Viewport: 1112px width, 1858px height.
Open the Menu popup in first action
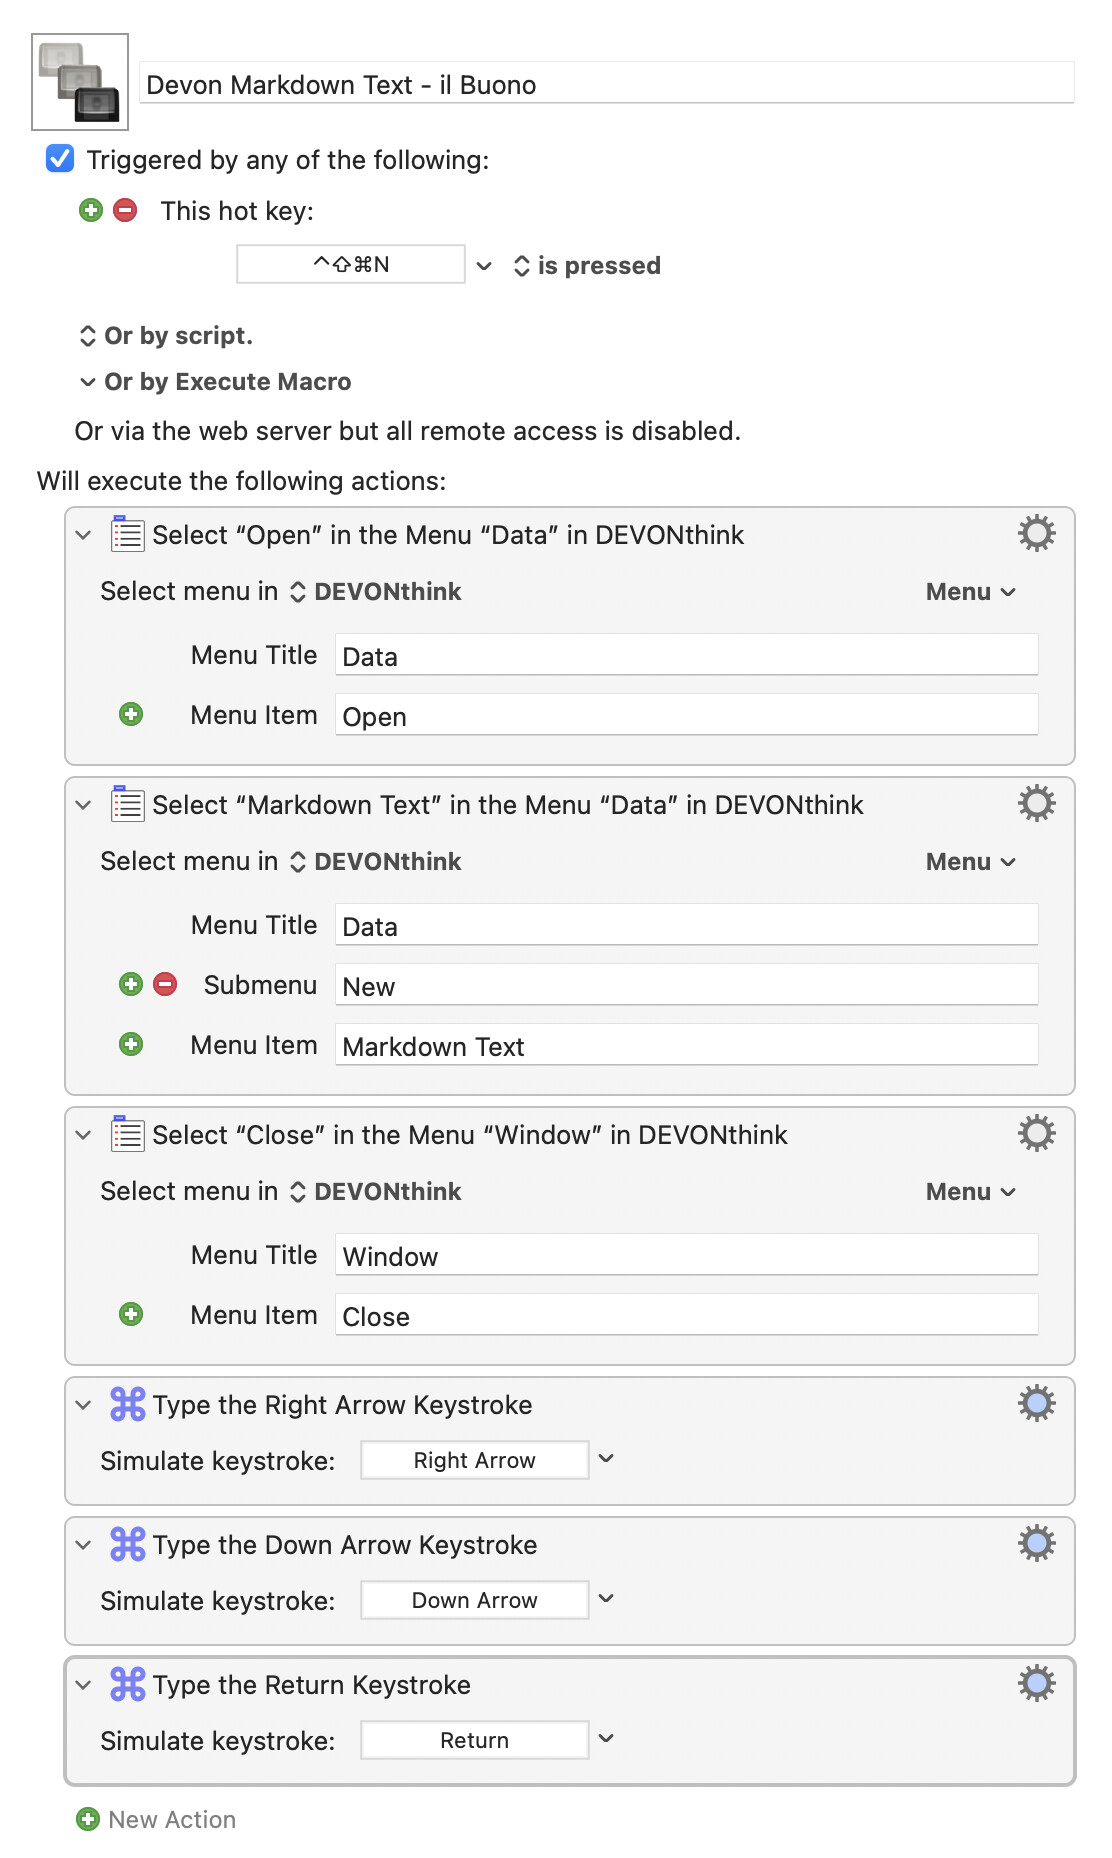coord(970,592)
